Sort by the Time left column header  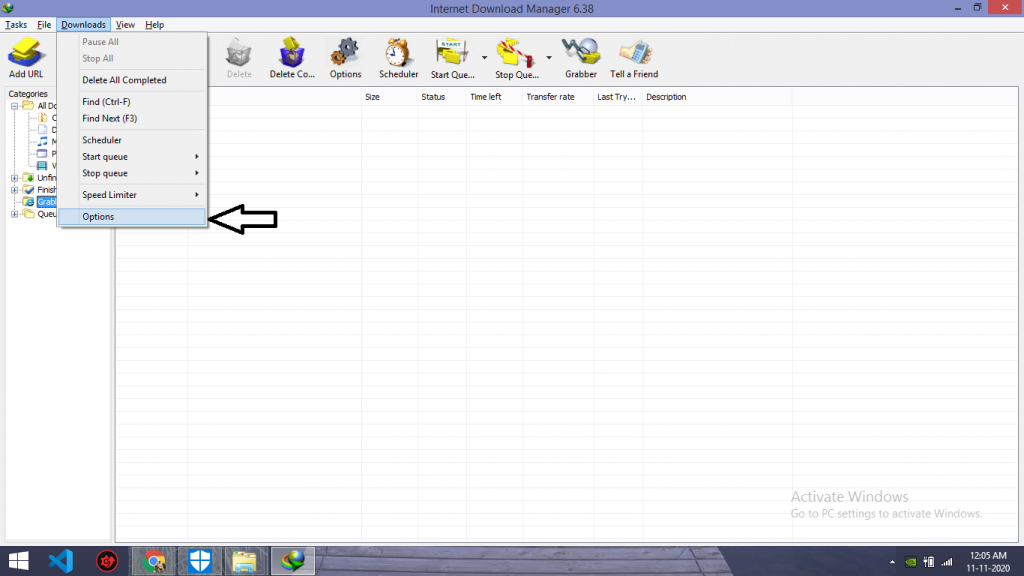[x=494, y=97]
